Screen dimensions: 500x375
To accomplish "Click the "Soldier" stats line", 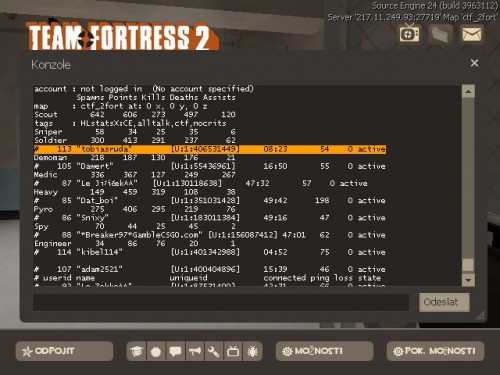I will click(x=135, y=140).
